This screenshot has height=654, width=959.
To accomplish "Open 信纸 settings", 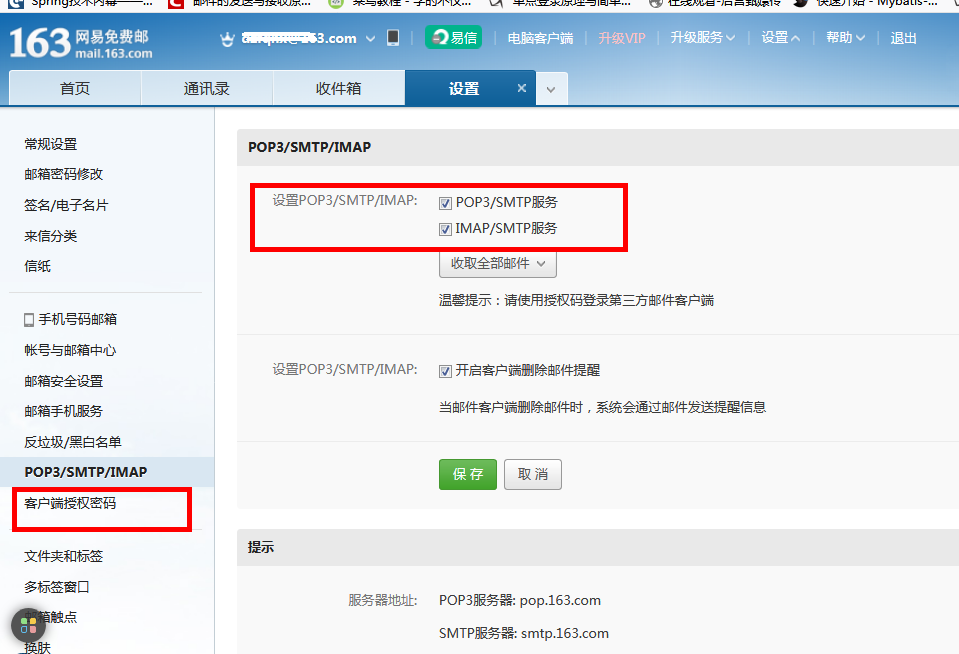I will 37,266.
